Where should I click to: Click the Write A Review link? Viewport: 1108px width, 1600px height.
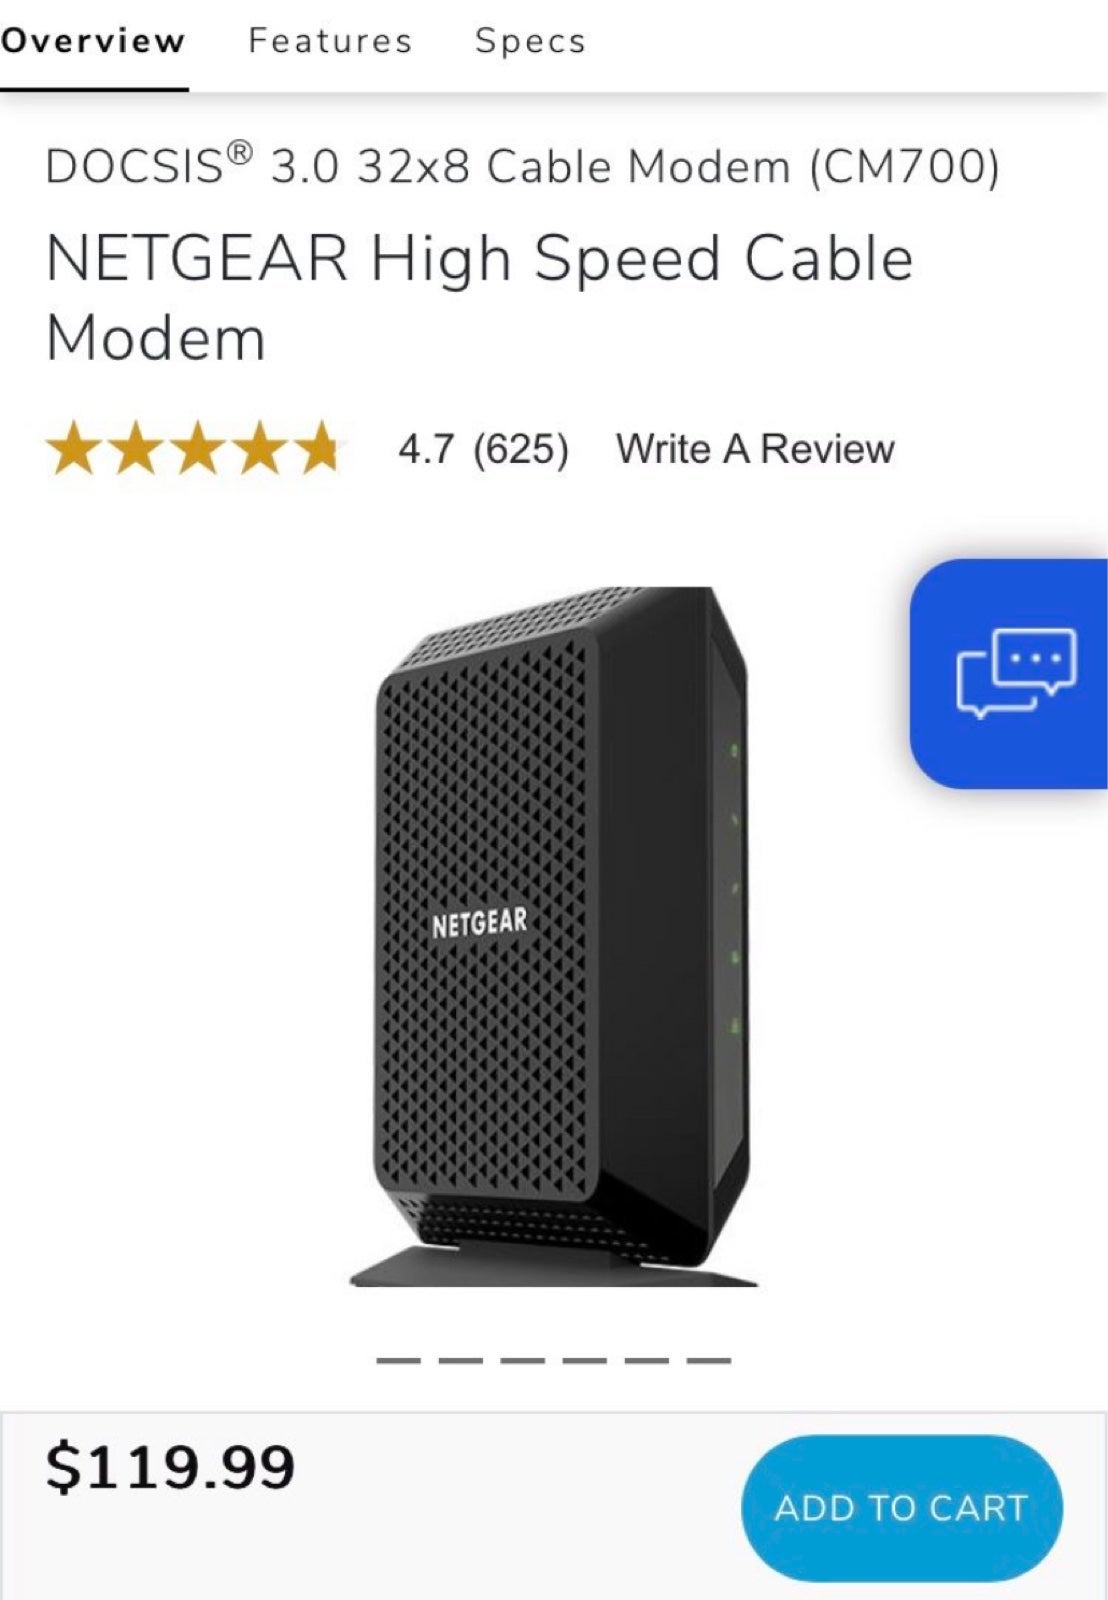(755, 449)
